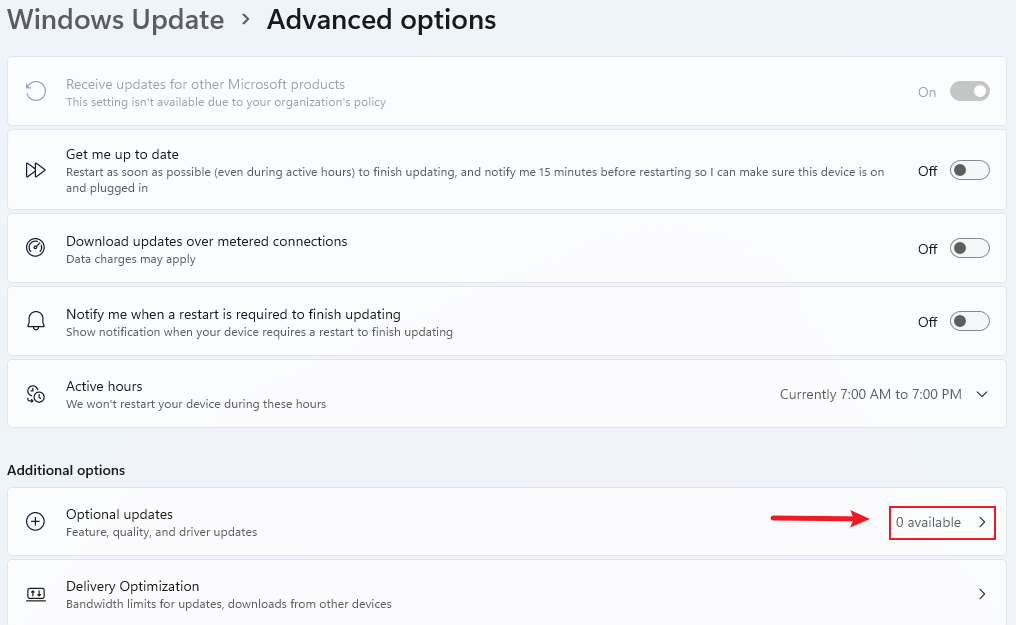Click the Optional updates label
Screen dimensions: 1016x625
[x=119, y=514]
